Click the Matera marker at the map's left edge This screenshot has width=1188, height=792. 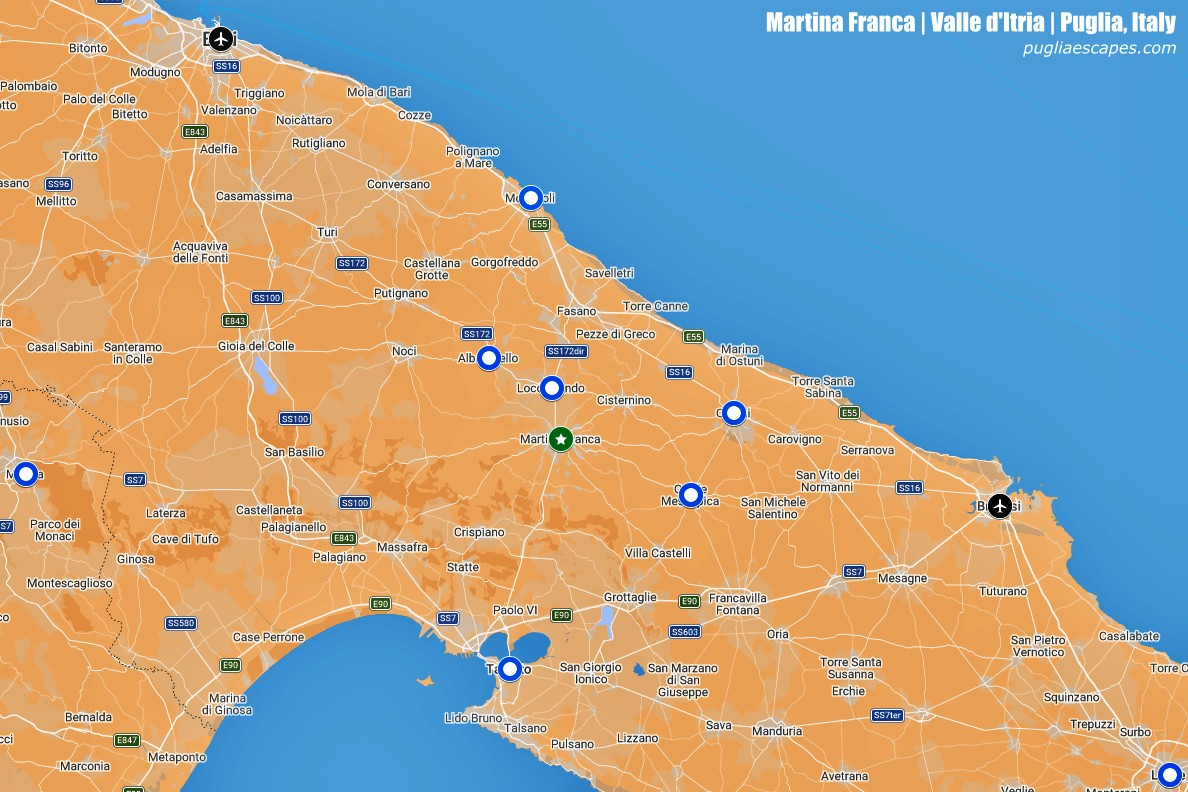pos(25,472)
